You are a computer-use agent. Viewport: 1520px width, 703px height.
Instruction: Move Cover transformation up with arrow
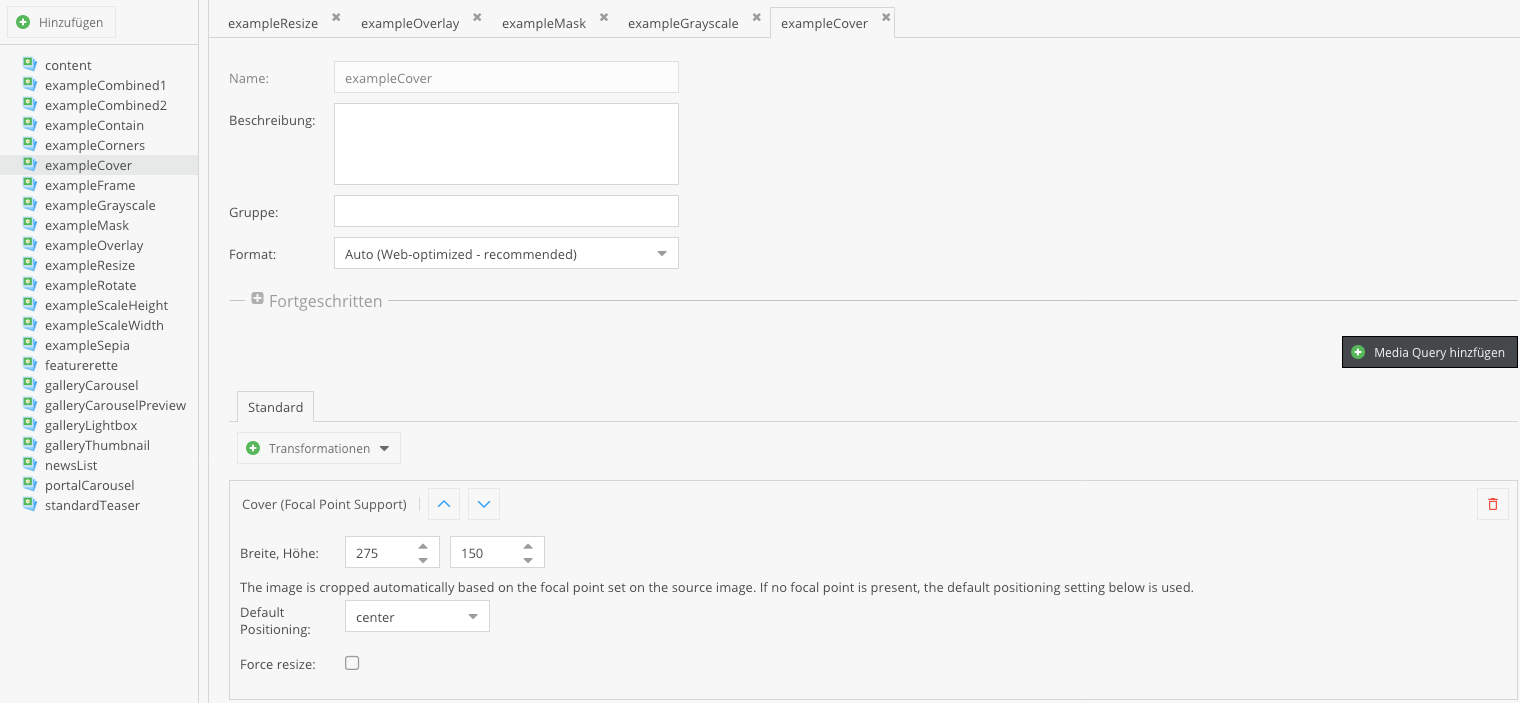pos(444,504)
